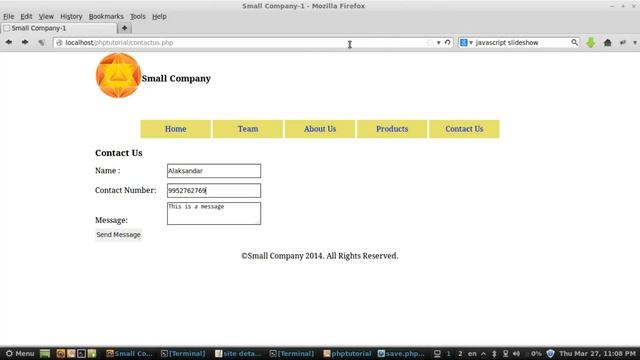Open the History menu
Viewport: 640px width, 360px height.
point(71,16)
